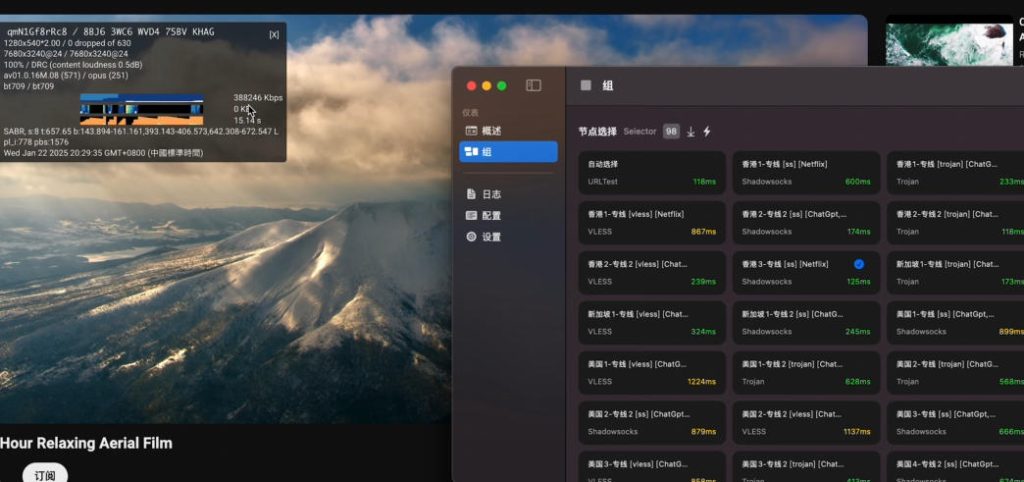1024x482 pixels.
Task: Open the suggested video thumbnail at top right
Action: click(x=949, y=42)
